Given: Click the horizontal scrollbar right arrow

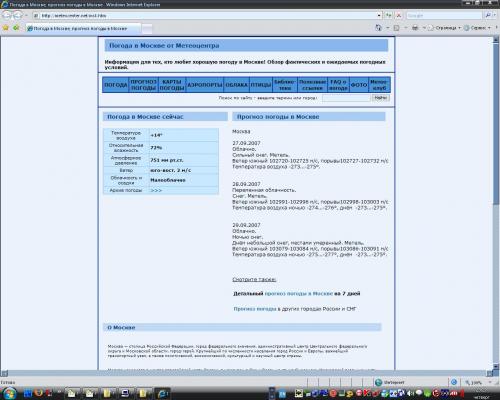Looking at the screenshot, I should point(490,373).
